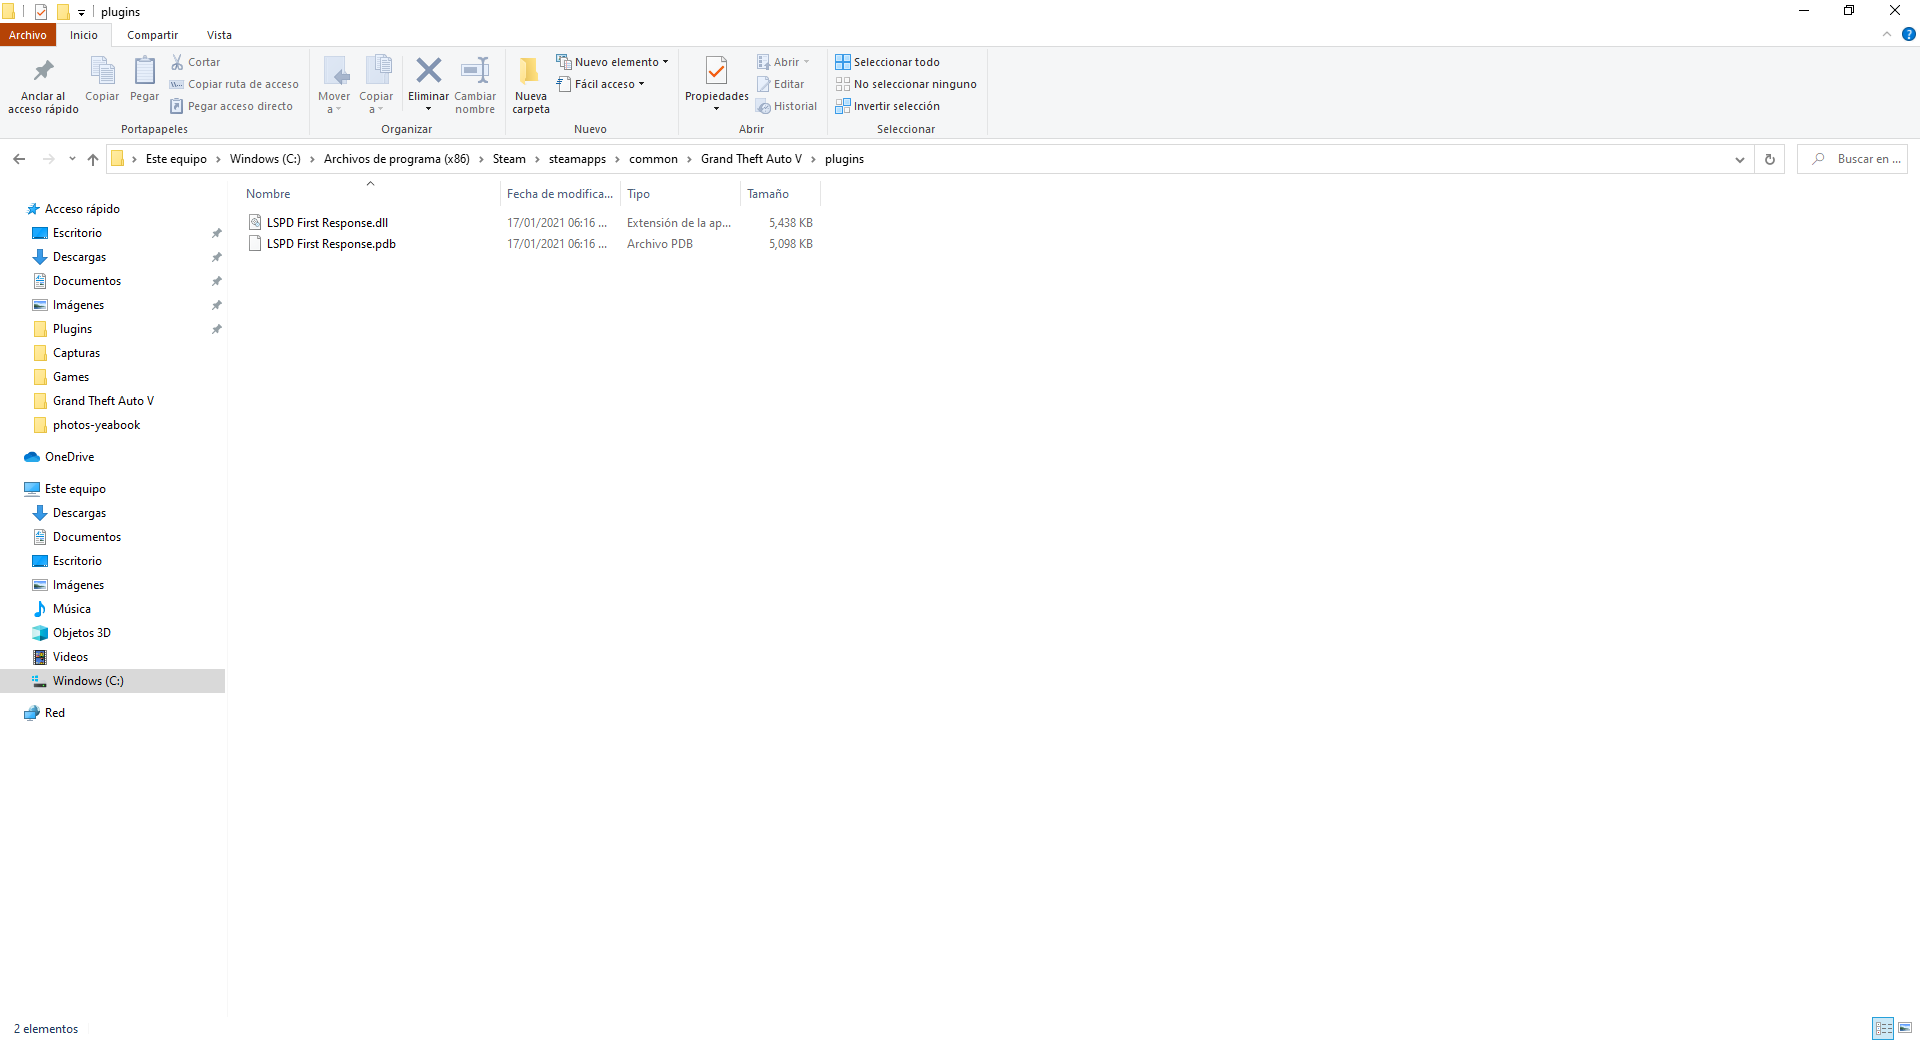Click the Copiar clipboard icon
This screenshot has height=1040, width=1920.
[x=102, y=71]
